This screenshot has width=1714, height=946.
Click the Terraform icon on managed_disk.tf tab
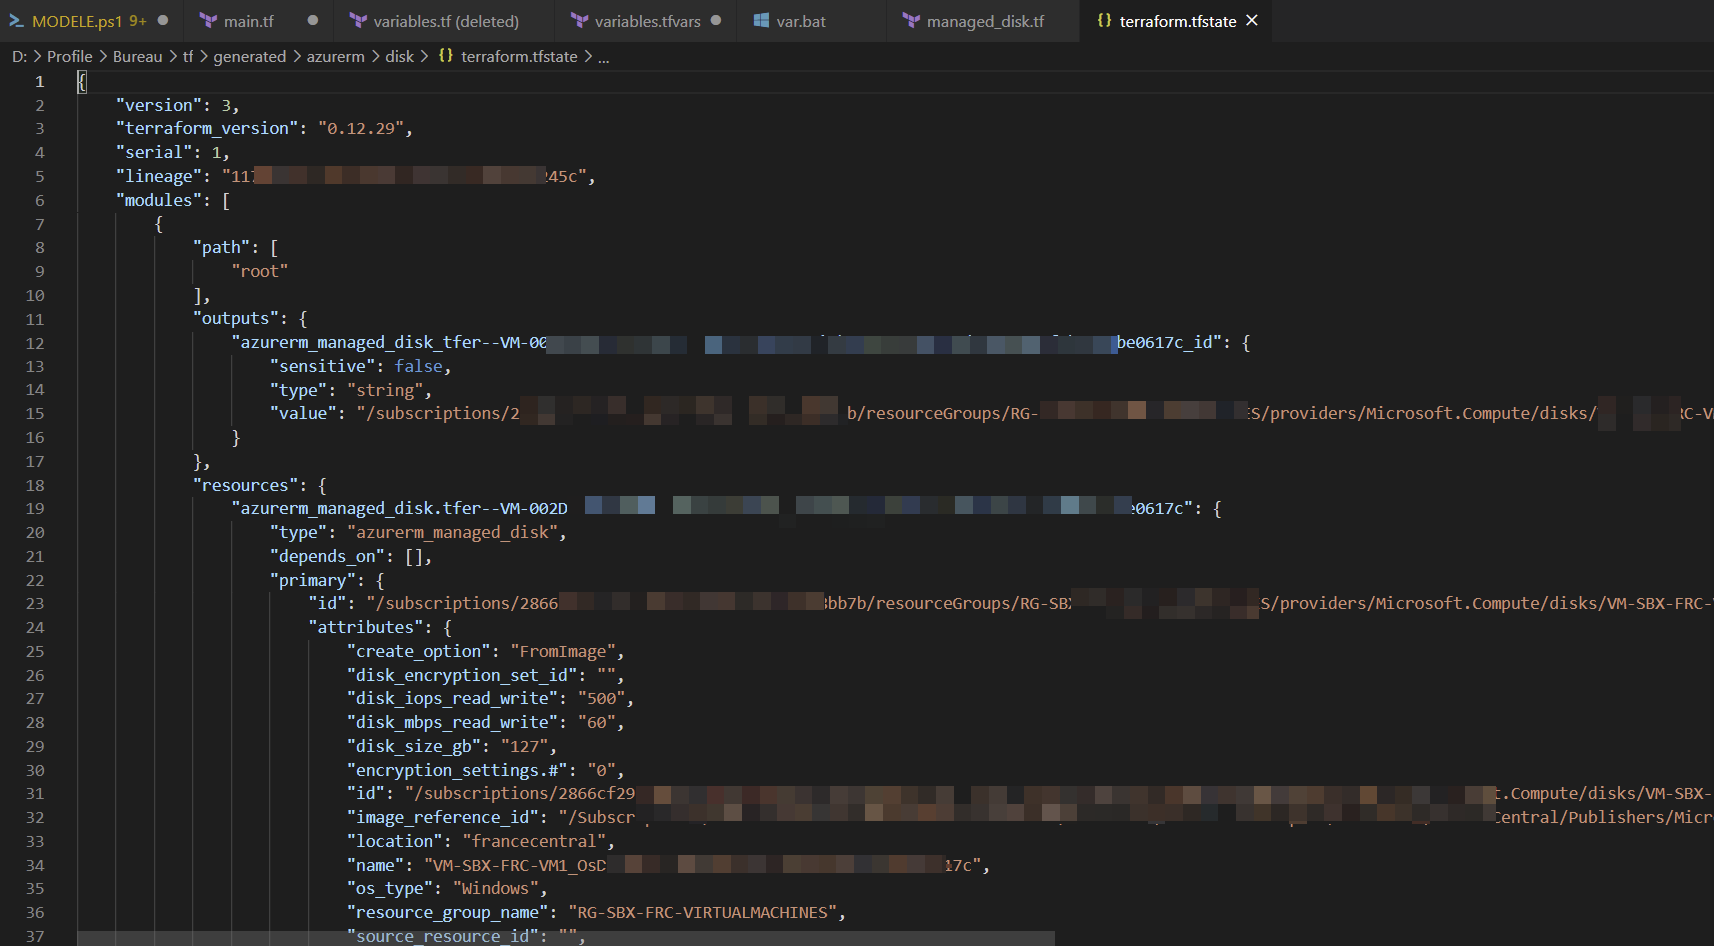click(911, 21)
